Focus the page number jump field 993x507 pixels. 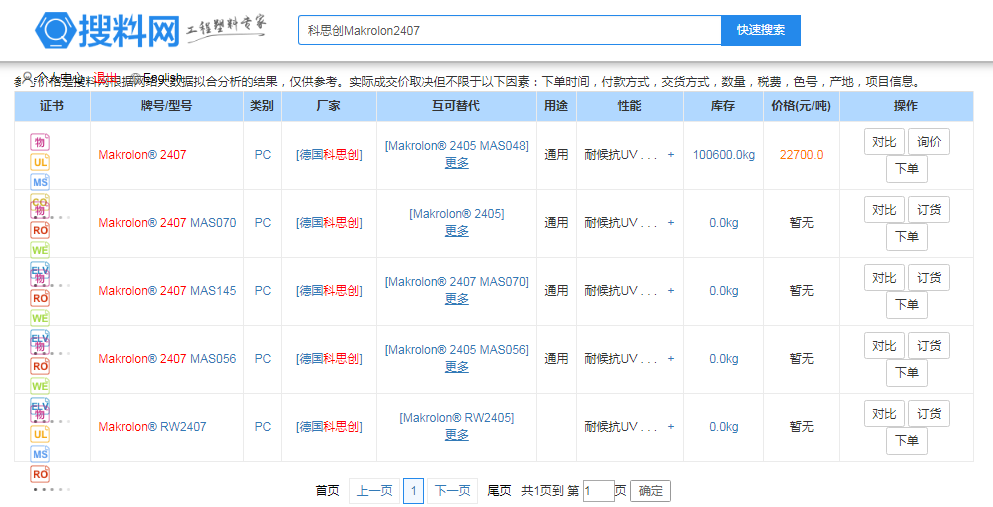tap(598, 491)
